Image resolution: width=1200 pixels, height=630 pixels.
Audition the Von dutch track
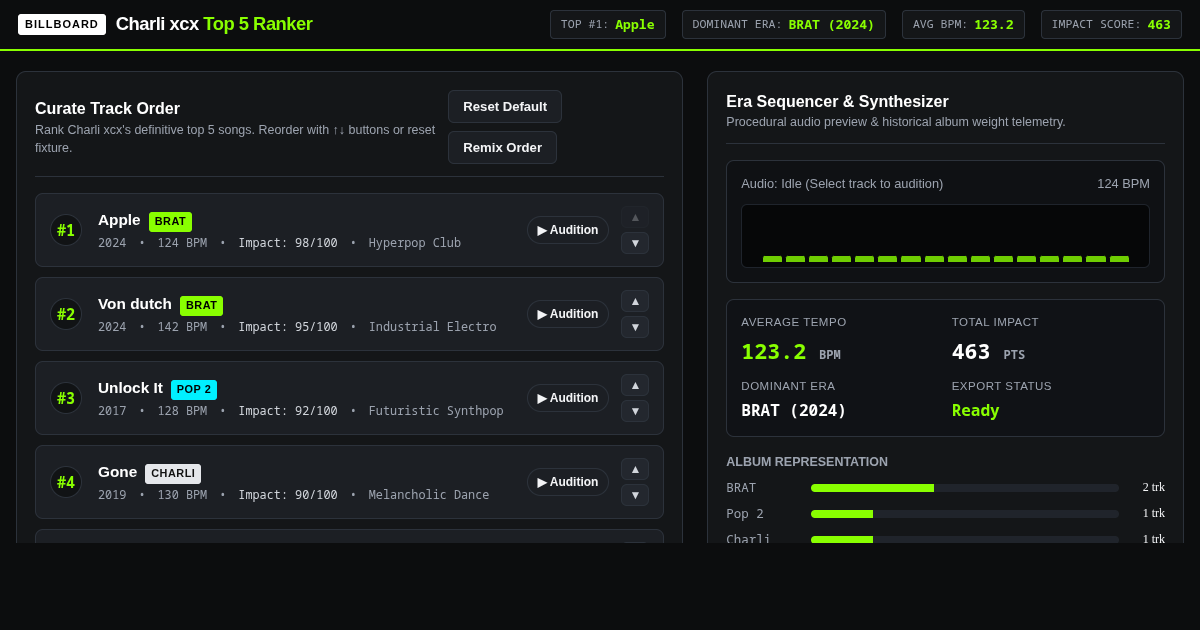click(568, 314)
